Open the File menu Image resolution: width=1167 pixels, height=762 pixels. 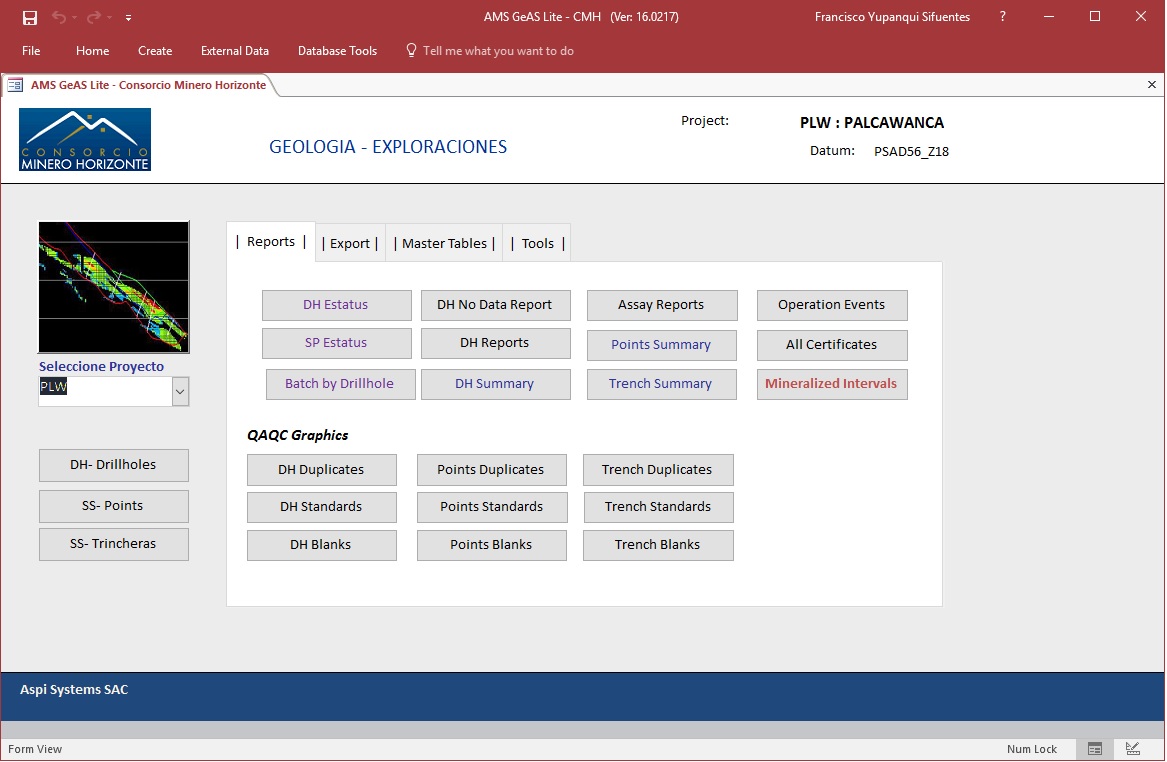31,51
